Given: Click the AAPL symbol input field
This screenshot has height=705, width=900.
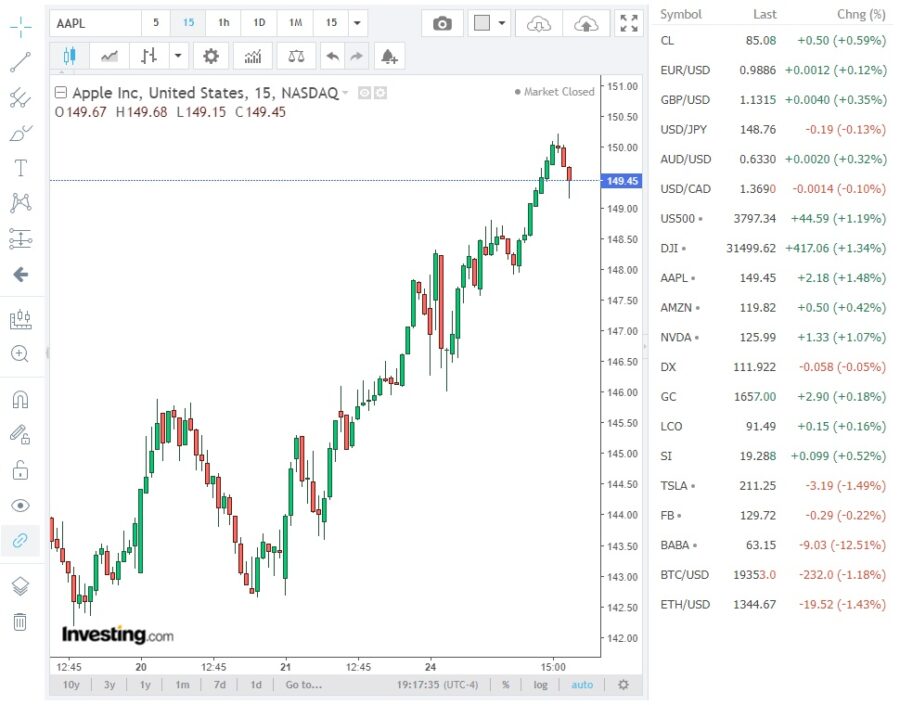Looking at the screenshot, I should coord(90,22).
